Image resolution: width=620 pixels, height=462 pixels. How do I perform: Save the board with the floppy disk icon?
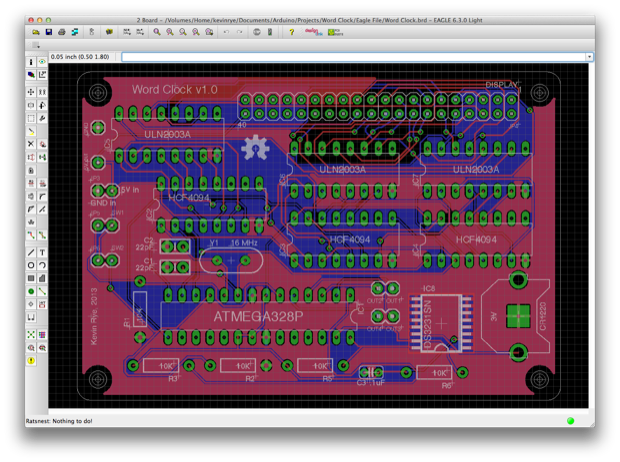pos(49,32)
